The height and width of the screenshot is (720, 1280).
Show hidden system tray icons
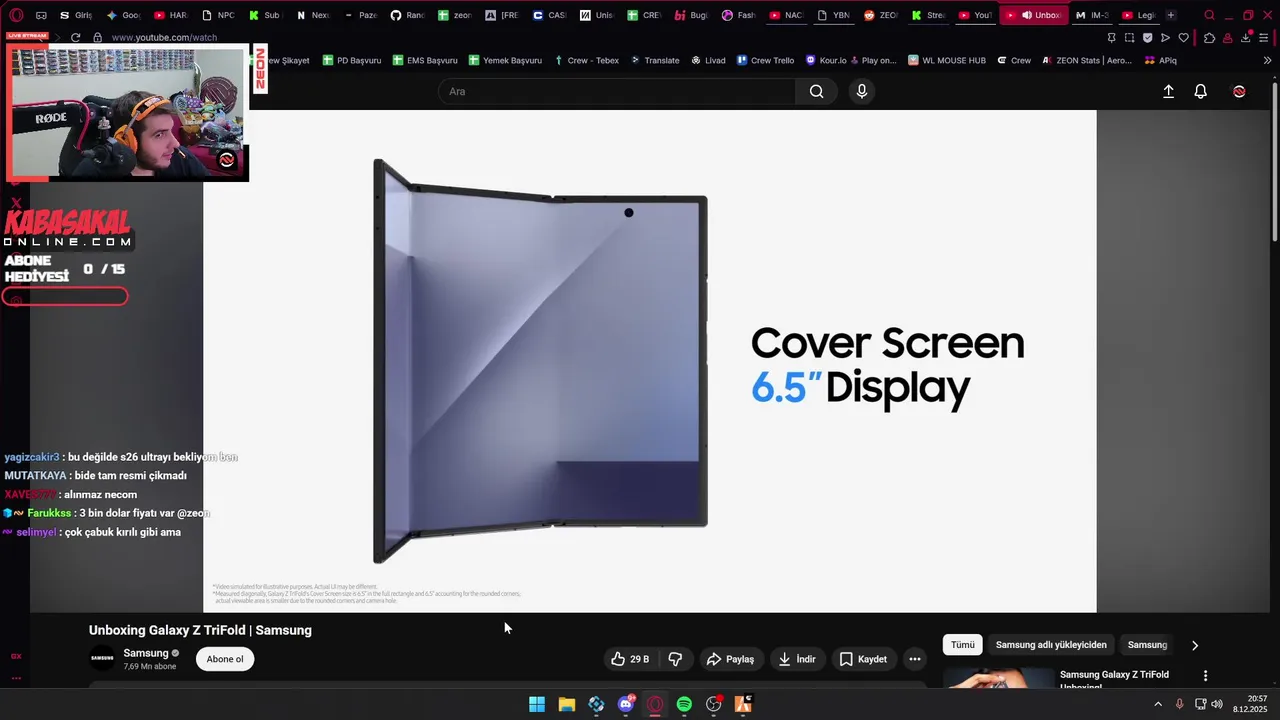tap(1158, 704)
